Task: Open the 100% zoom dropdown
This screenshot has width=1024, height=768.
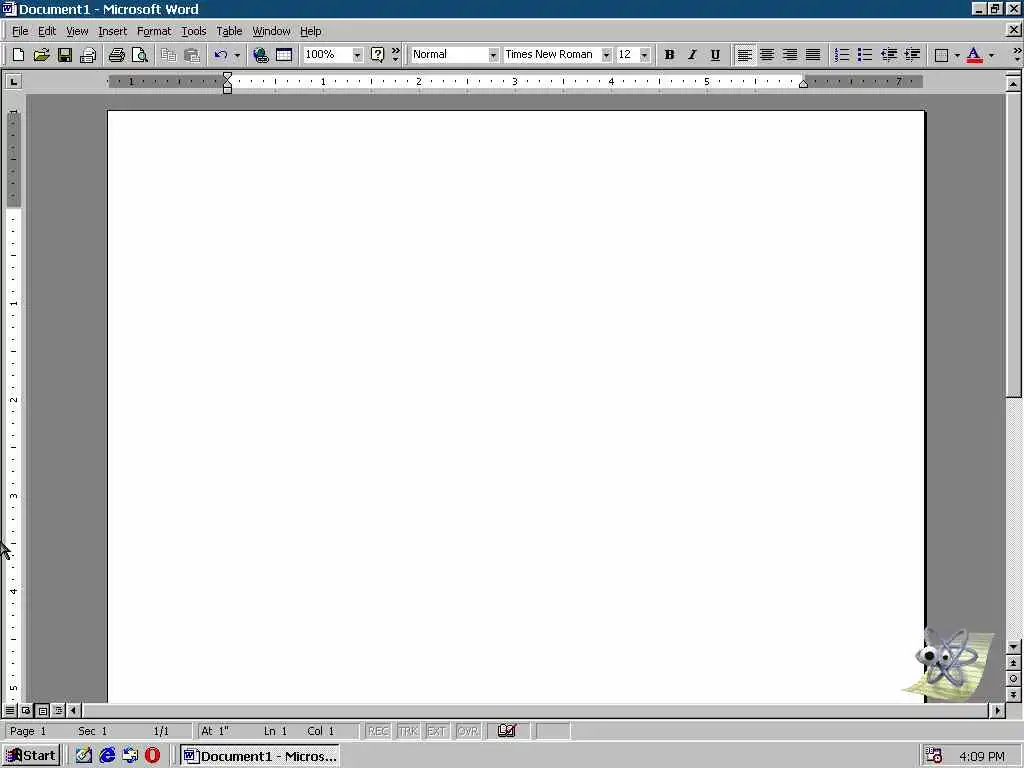Action: 357,55
